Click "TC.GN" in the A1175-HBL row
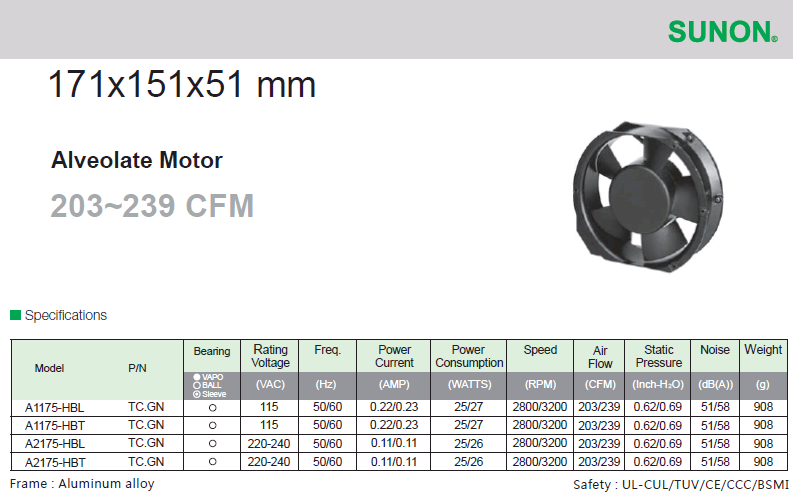The image size is (793, 502). click(146, 407)
